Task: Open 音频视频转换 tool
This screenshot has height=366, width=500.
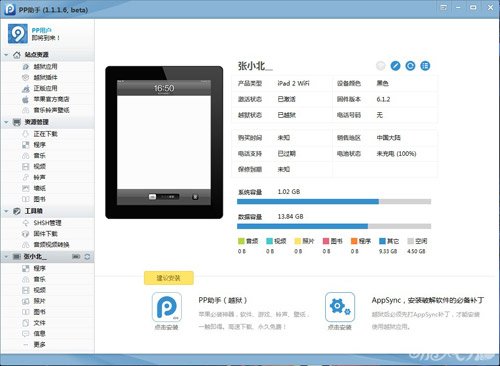Action: tap(51, 245)
